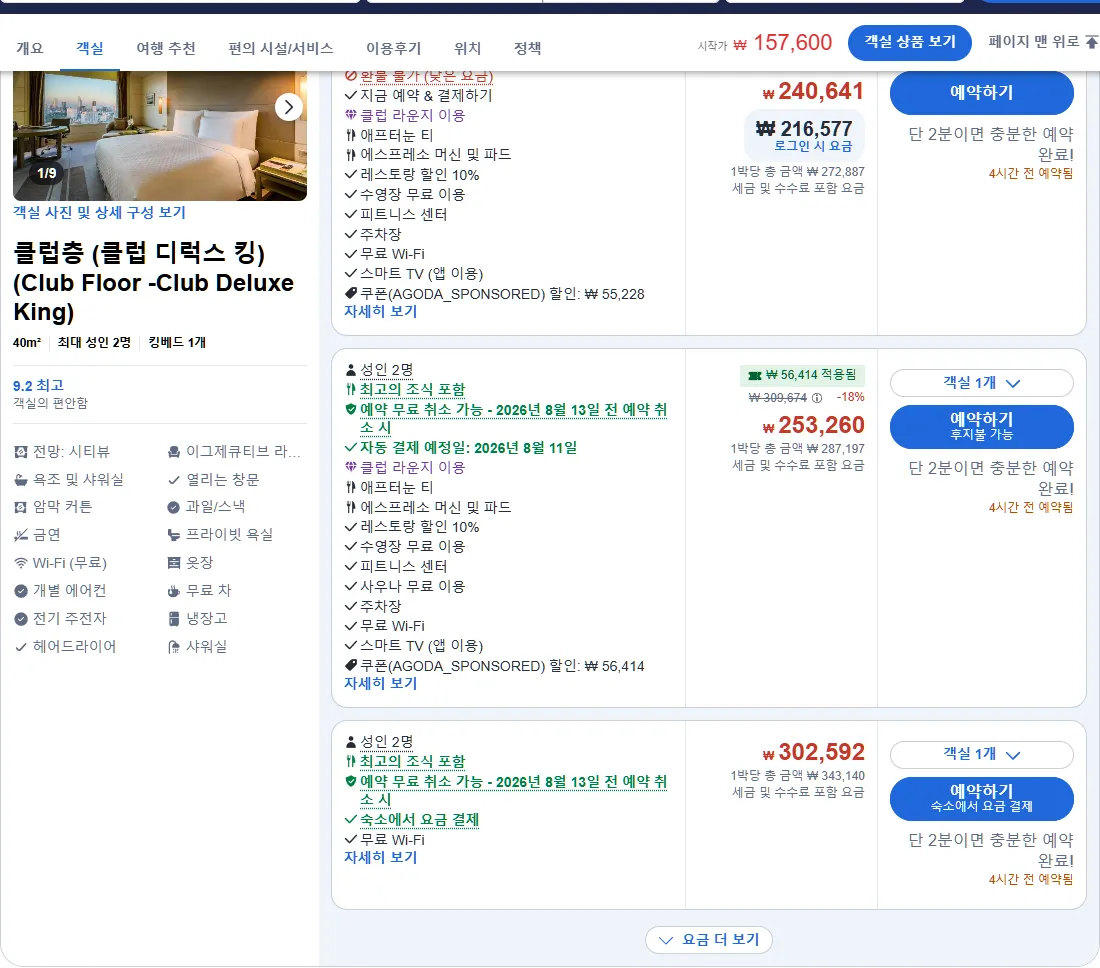The width and height of the screenshot is (1100, 968).
Task: Click the 과일/스낵 amenity icon
Action: pyautogui.click(x=174, y=507)
